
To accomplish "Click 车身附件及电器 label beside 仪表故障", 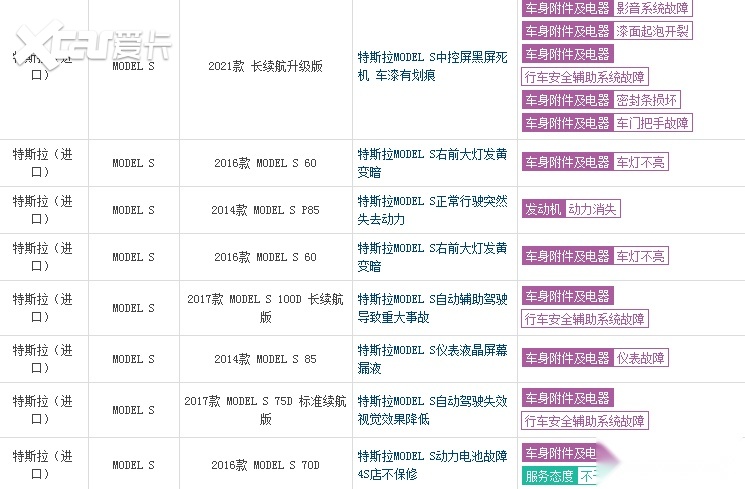I will pos(568,358).
